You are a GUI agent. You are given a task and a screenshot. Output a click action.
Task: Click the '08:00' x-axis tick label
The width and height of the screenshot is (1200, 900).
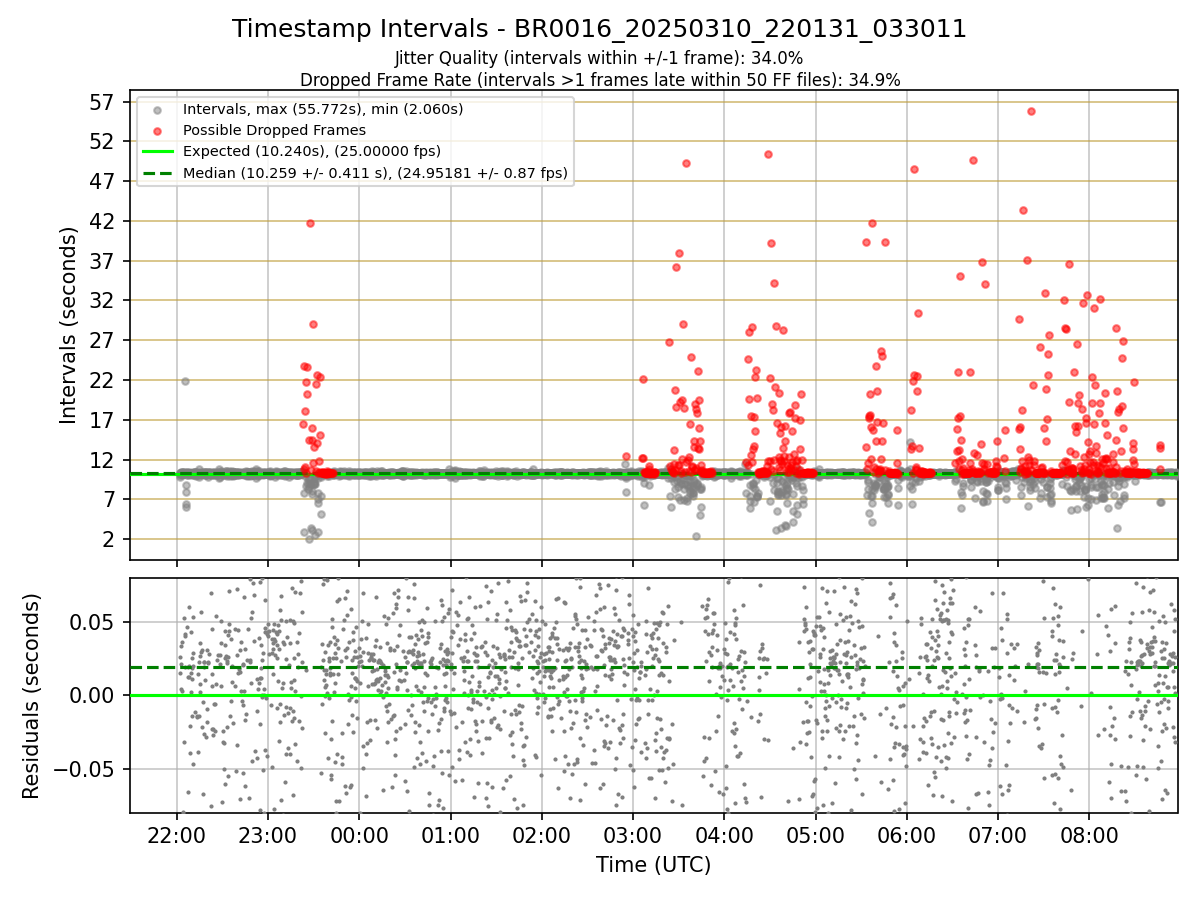pos(1088,834)
